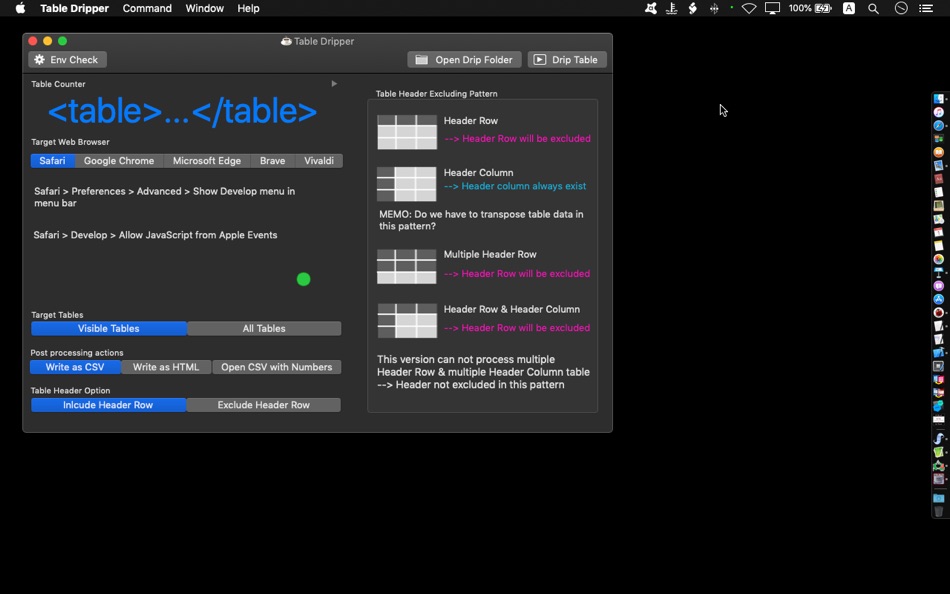Toggle Open CSV with Numbers option

click(276, 367)
